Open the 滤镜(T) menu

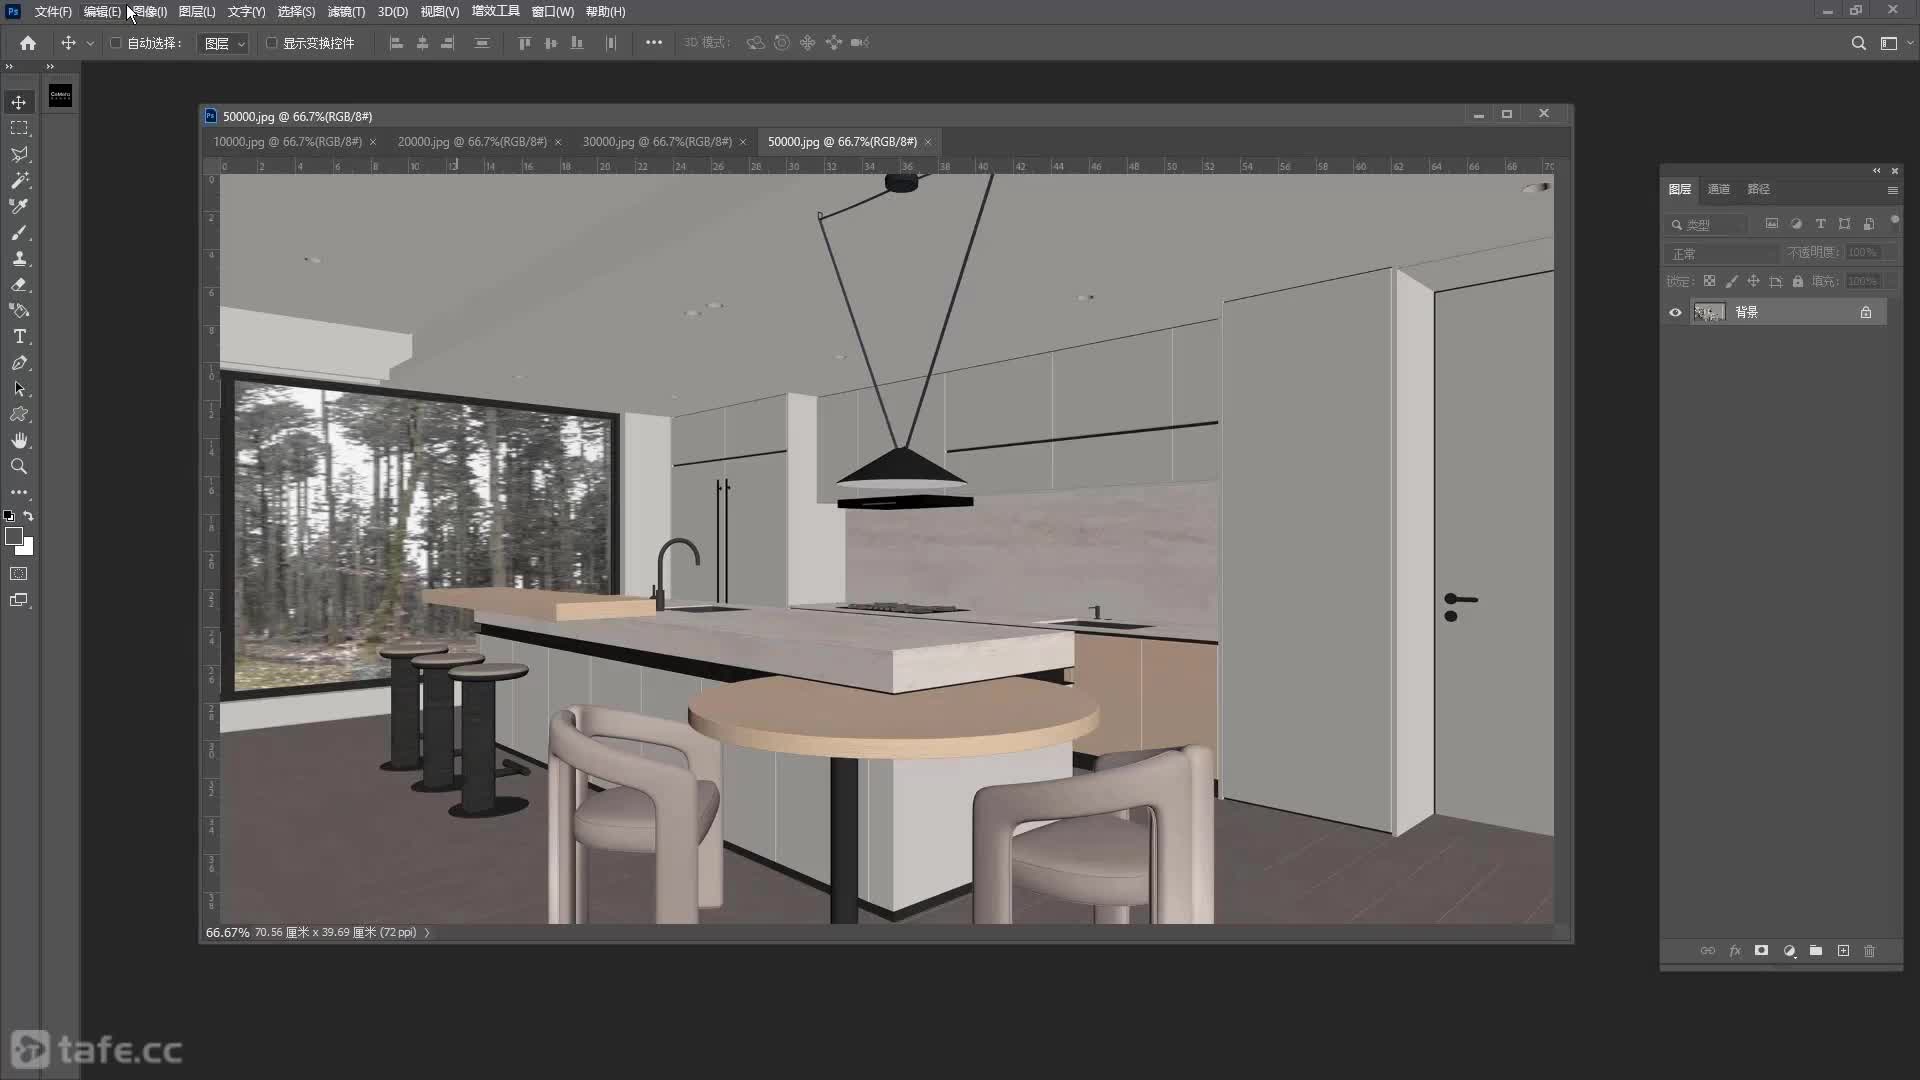[346, 12]
